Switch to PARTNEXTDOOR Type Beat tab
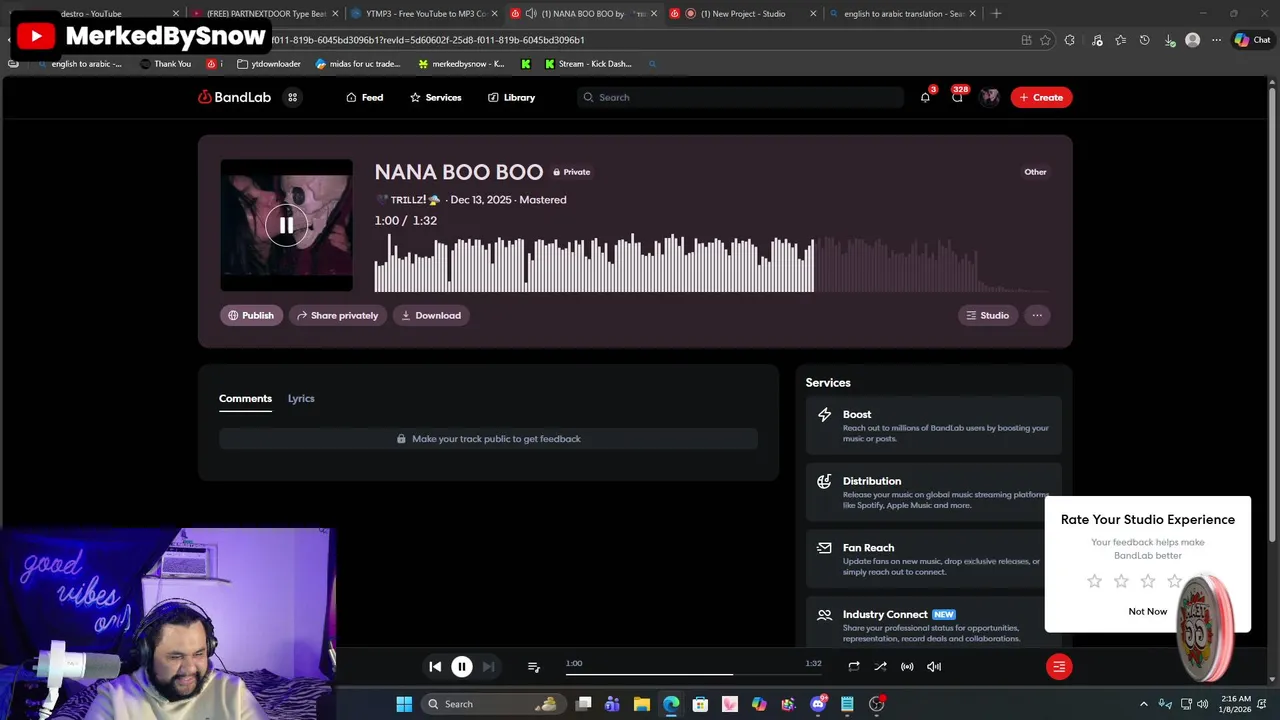Viewport: 1280px width, 720px height. tap(265, 14)
